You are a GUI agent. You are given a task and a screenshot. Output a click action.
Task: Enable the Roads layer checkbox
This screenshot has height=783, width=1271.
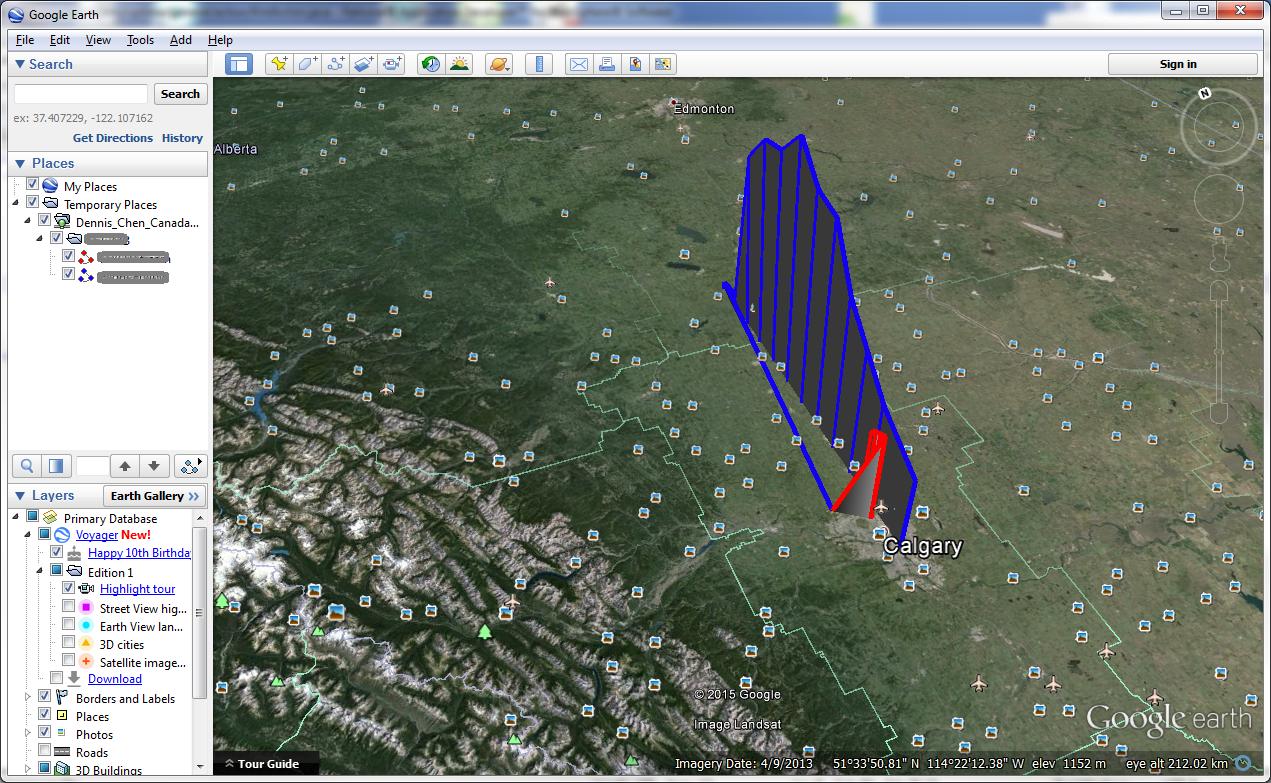tap(44, 751)
